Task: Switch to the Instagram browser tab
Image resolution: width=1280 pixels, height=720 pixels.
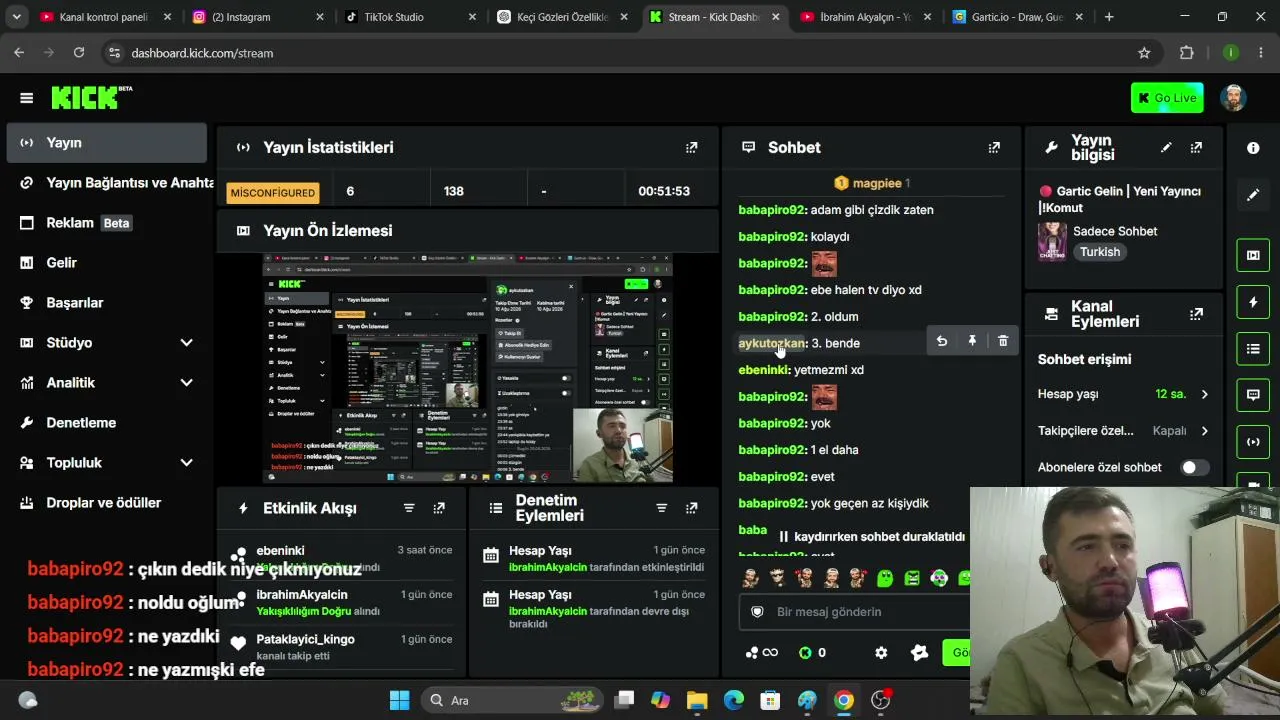Action: 257,17
